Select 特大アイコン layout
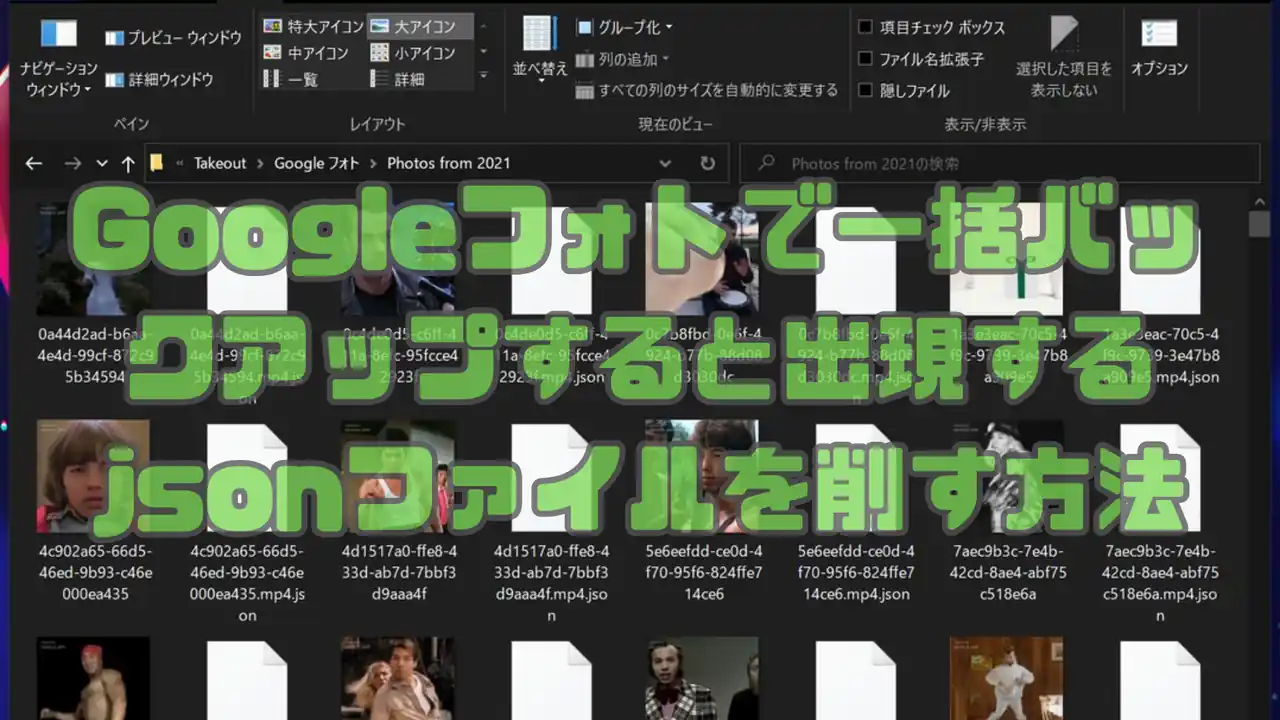 (312, 26)
